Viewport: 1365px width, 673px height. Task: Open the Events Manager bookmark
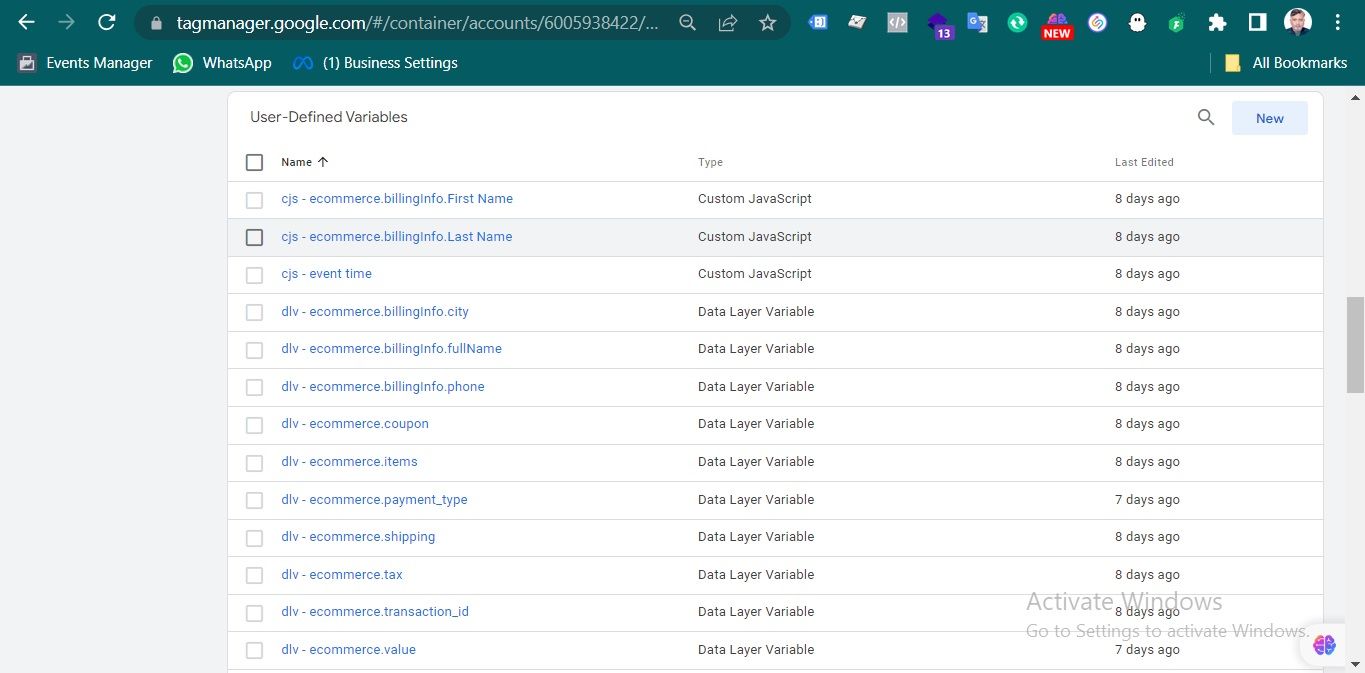85,63
